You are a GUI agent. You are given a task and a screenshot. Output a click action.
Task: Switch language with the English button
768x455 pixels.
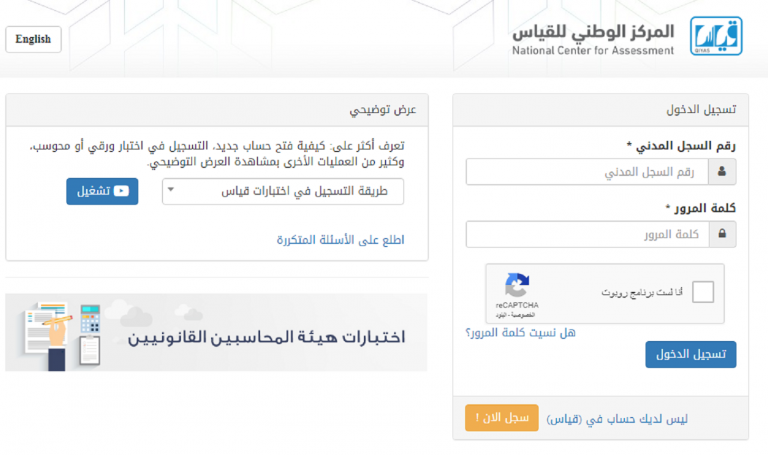click(x=33, y=39)
